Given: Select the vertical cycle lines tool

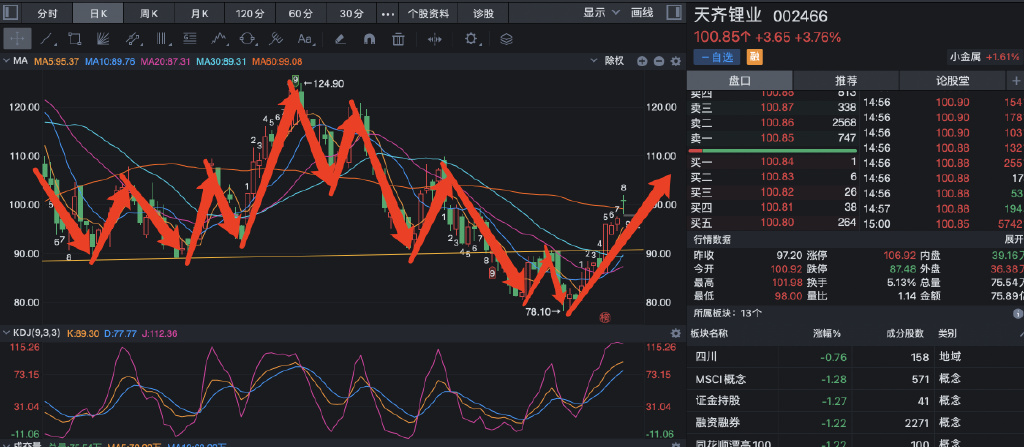Looking at the screenshot, I should tap(163, 39).
